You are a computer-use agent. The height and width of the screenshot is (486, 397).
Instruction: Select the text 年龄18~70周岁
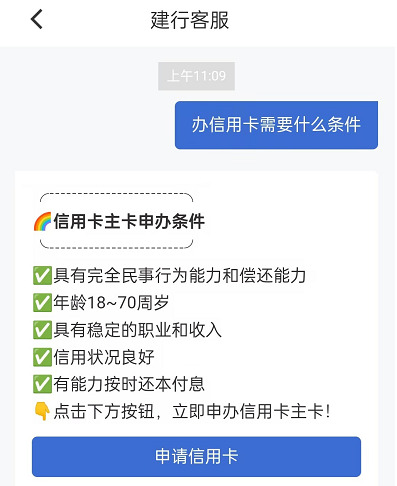[111, 302]
